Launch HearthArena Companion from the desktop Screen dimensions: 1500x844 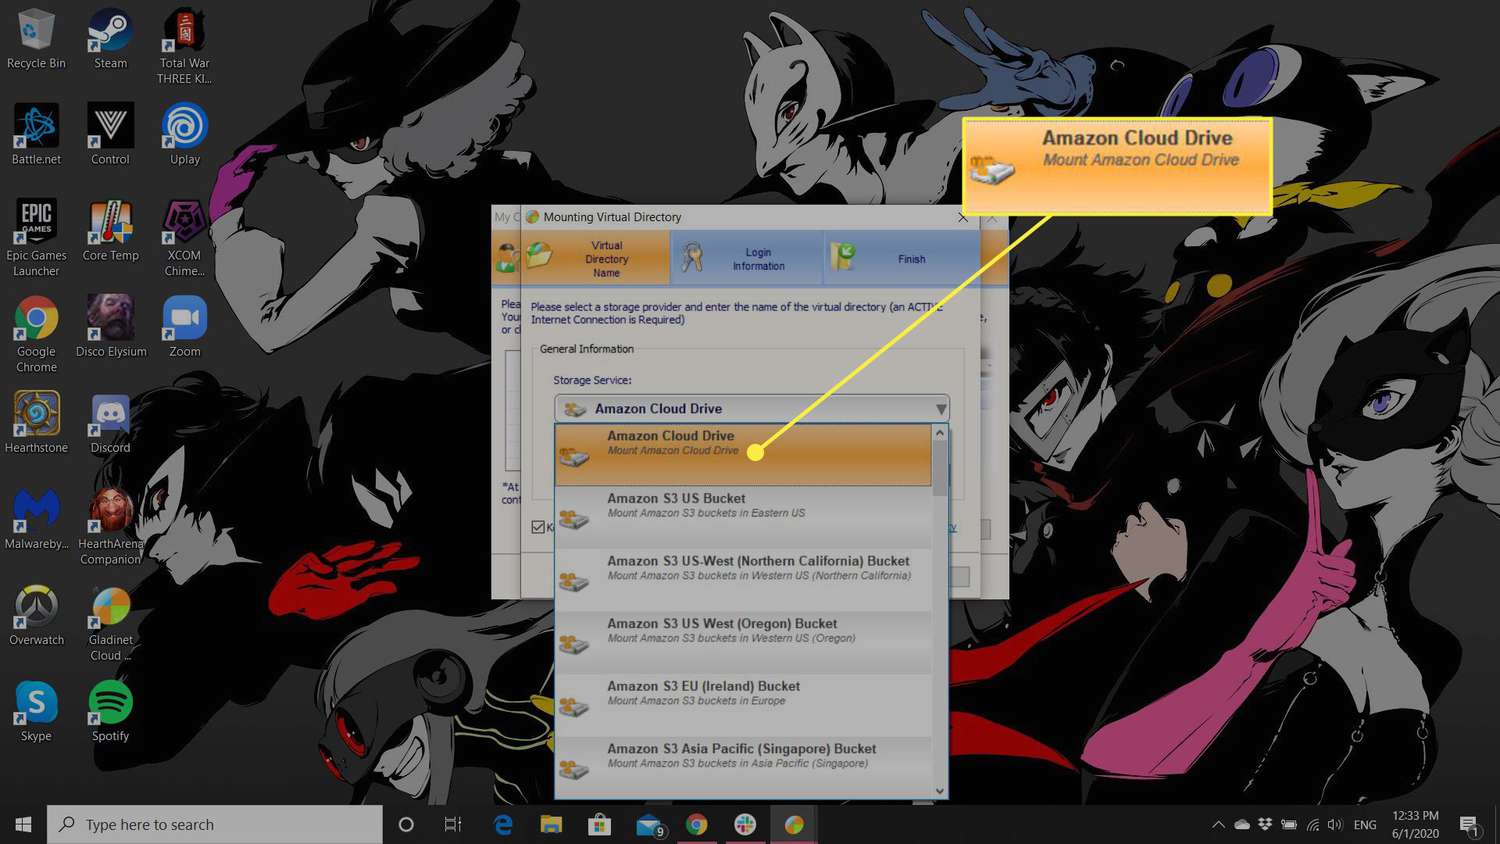point(110,527)
